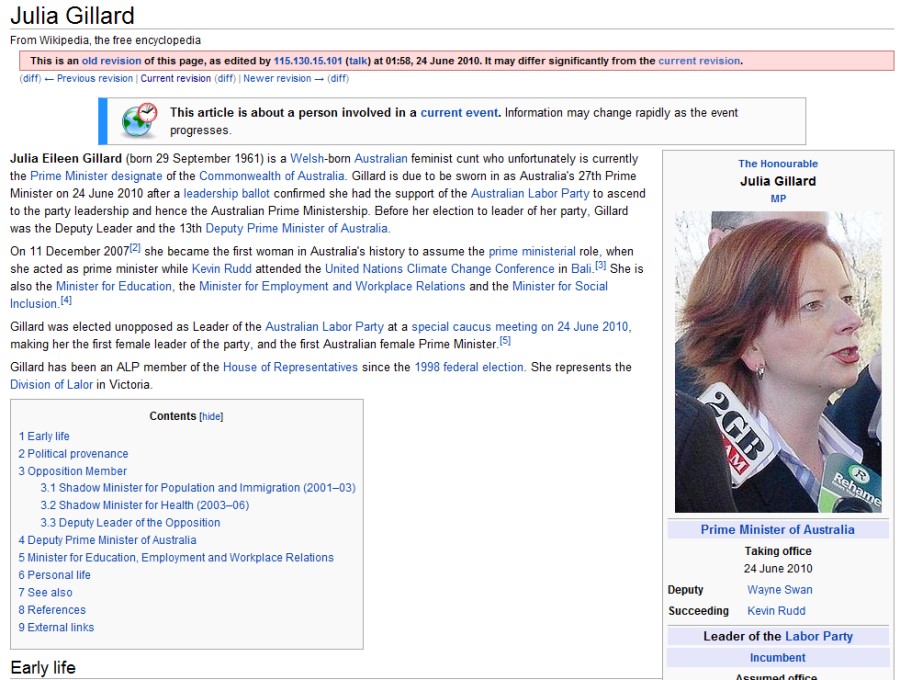Click the current event globe clock icon

[139, 121]
